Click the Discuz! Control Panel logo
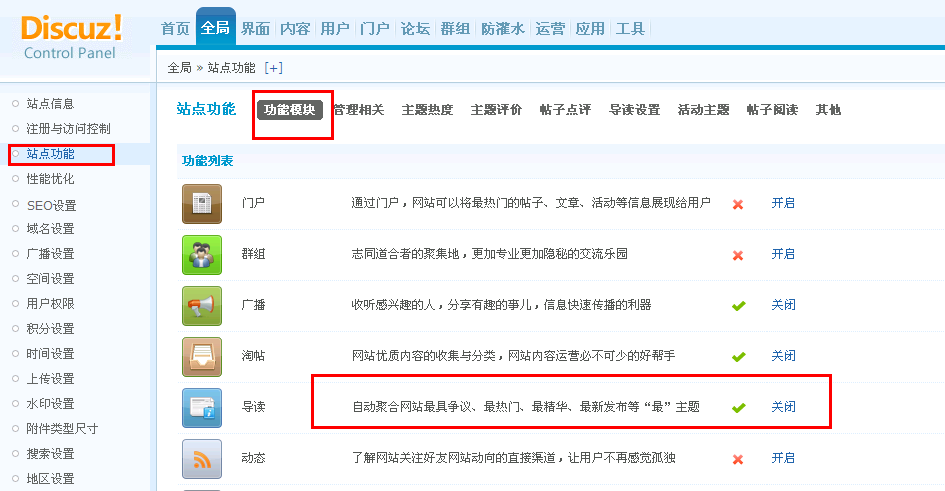Viewport: 945px width, 491px height. [x=71, y=37]
